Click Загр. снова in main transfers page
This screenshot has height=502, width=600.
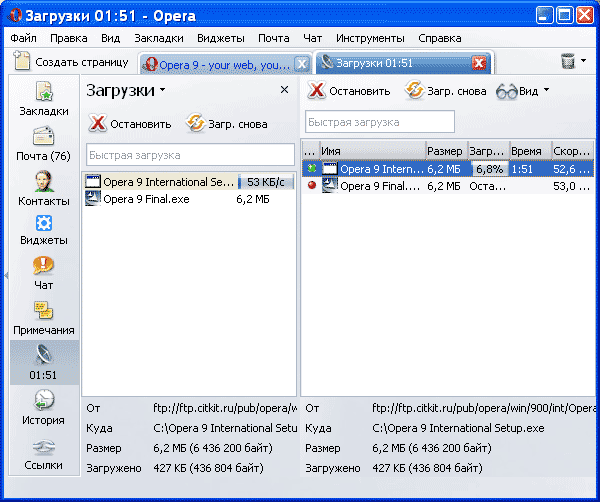pos(446,91)
